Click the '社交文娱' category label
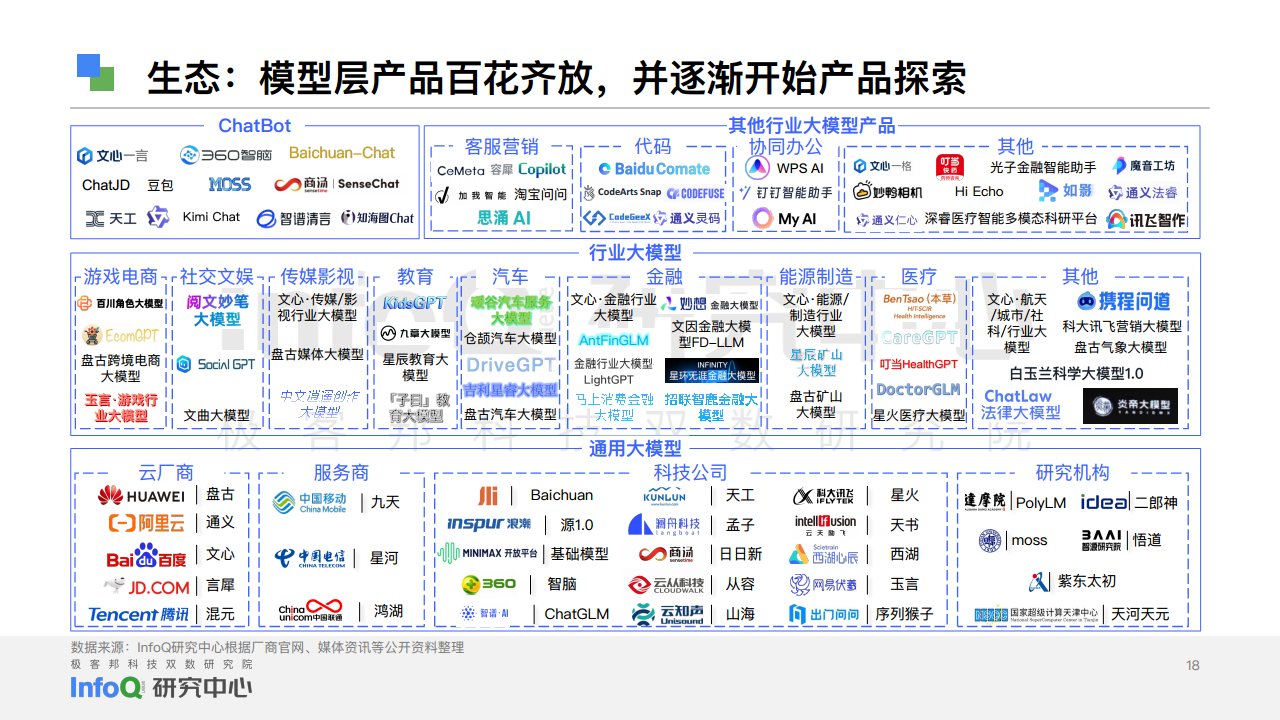The width and height of the screenshot is (1280, 720). [x=217, y=276]
